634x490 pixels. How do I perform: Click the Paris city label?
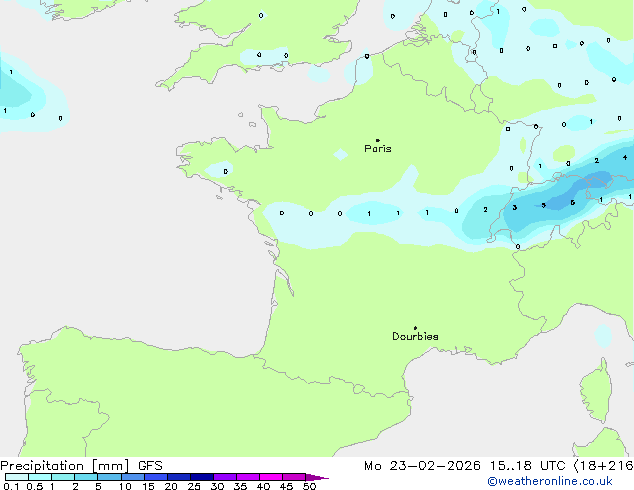pyautogui.click(x=378, y=149)
